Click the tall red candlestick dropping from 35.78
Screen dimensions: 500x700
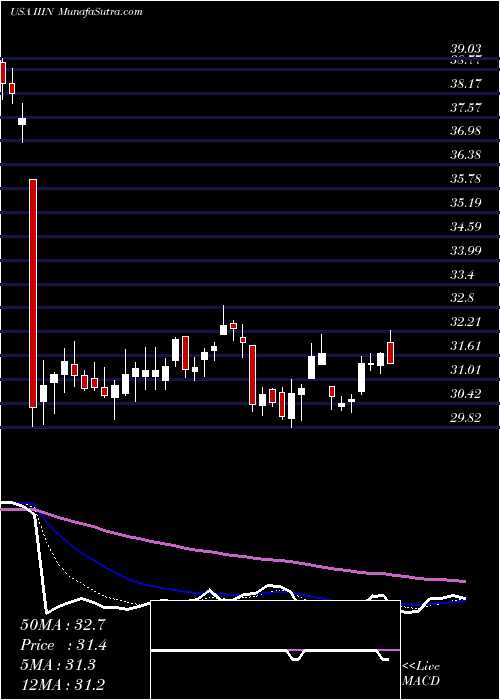[33, 293]
